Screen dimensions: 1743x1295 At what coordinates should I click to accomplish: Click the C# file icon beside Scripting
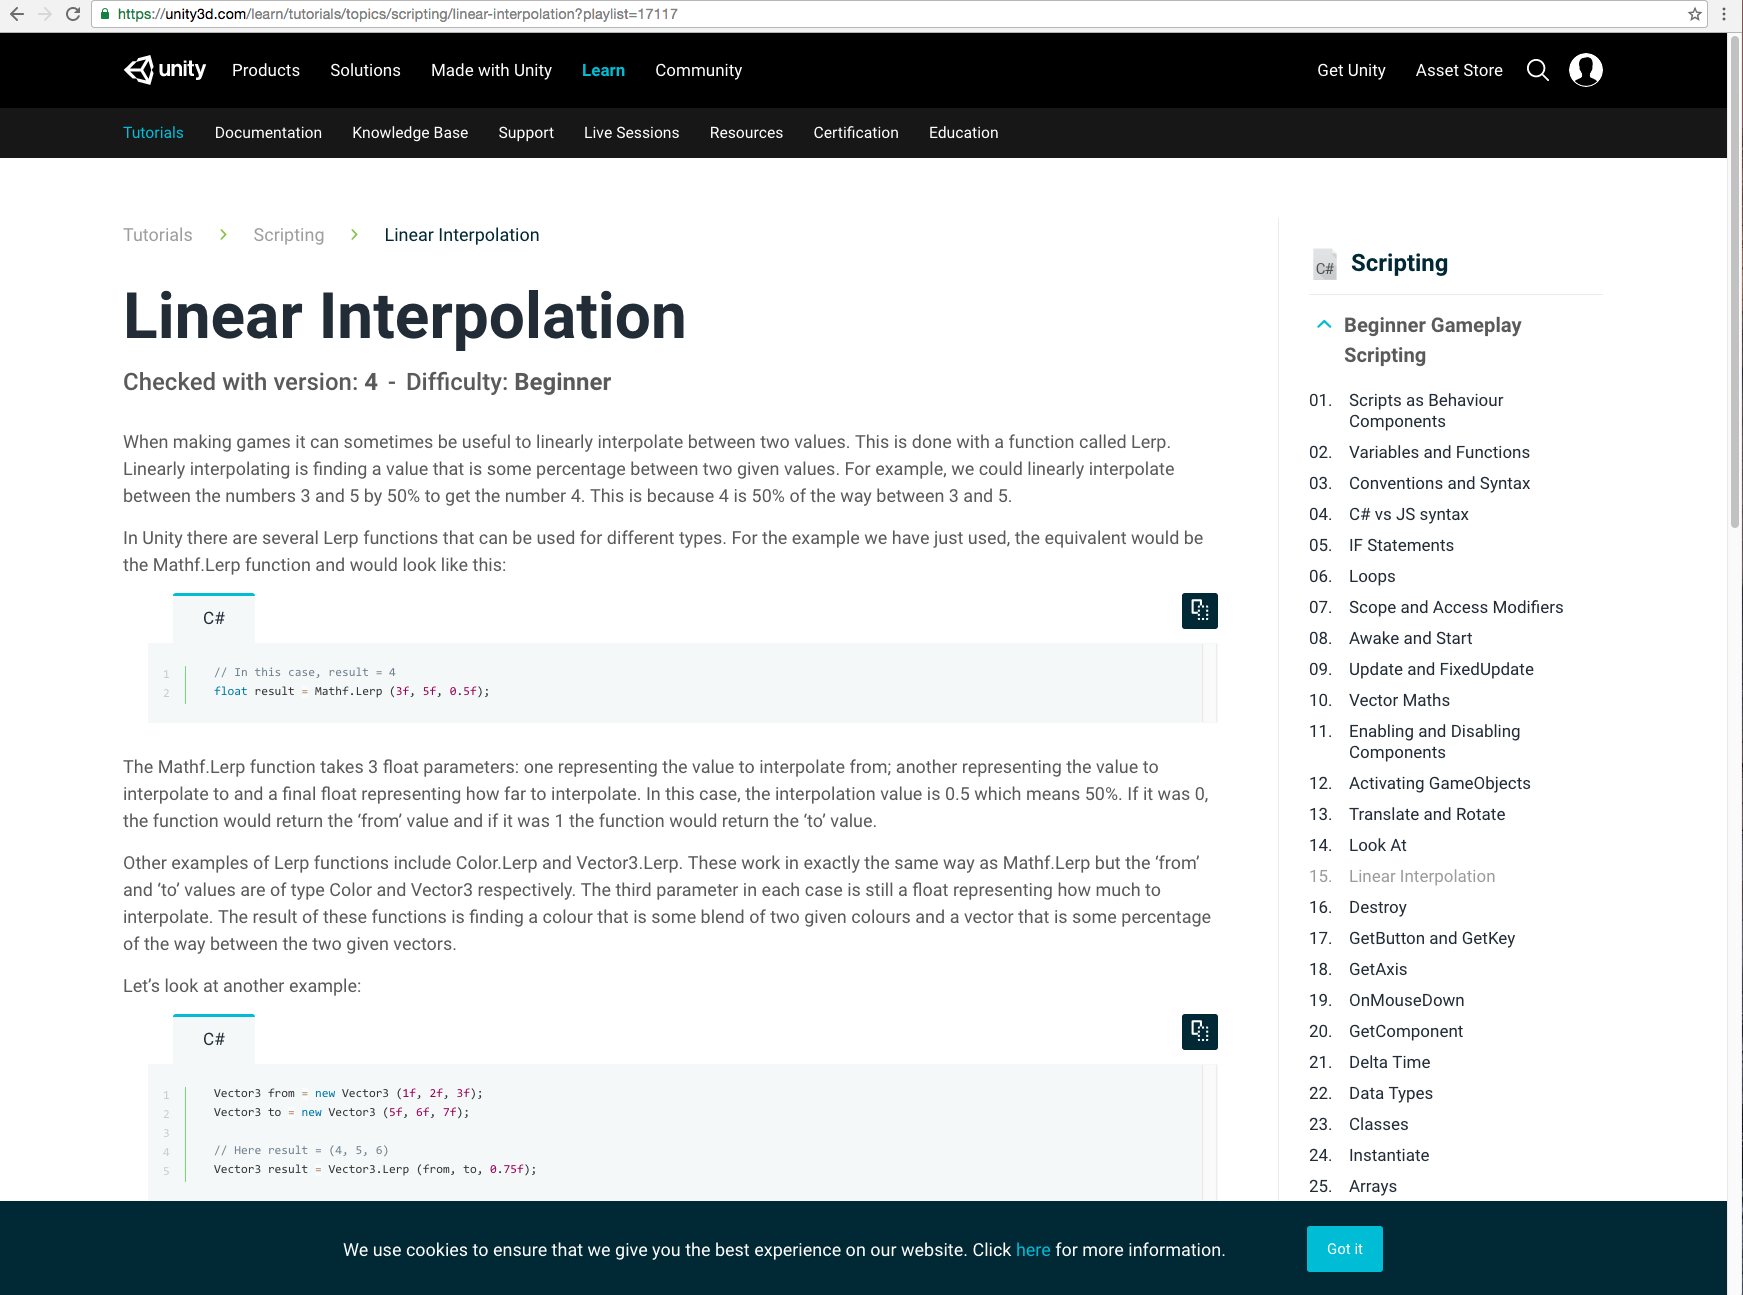coord(1325,264)
